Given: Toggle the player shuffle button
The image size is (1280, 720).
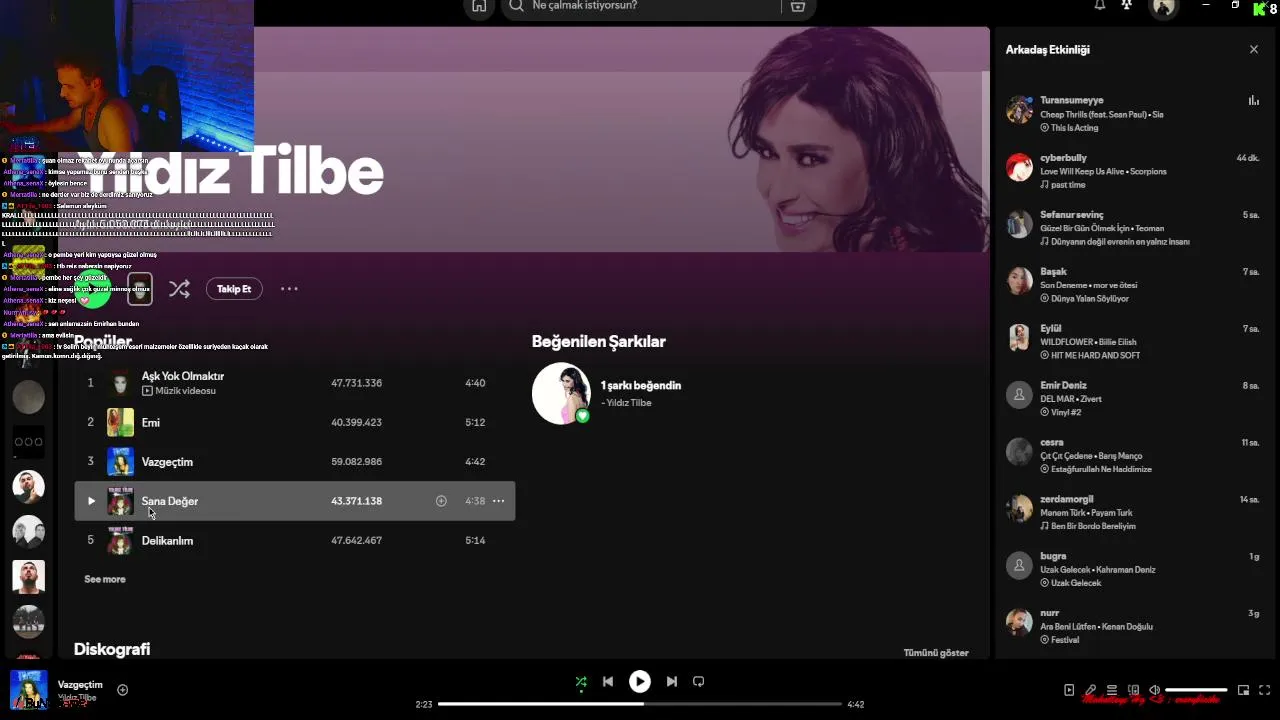Looking at the screenshot, I should click(581, 682).
